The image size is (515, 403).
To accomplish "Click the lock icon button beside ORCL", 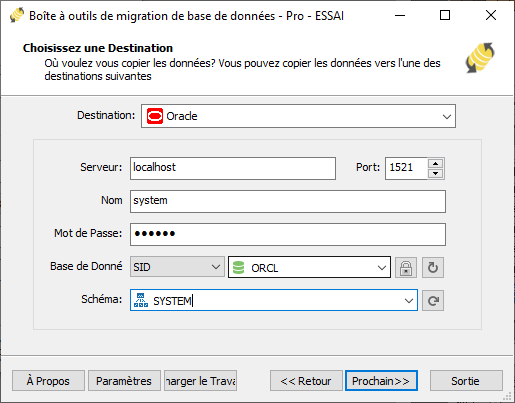I will (406, 267).
